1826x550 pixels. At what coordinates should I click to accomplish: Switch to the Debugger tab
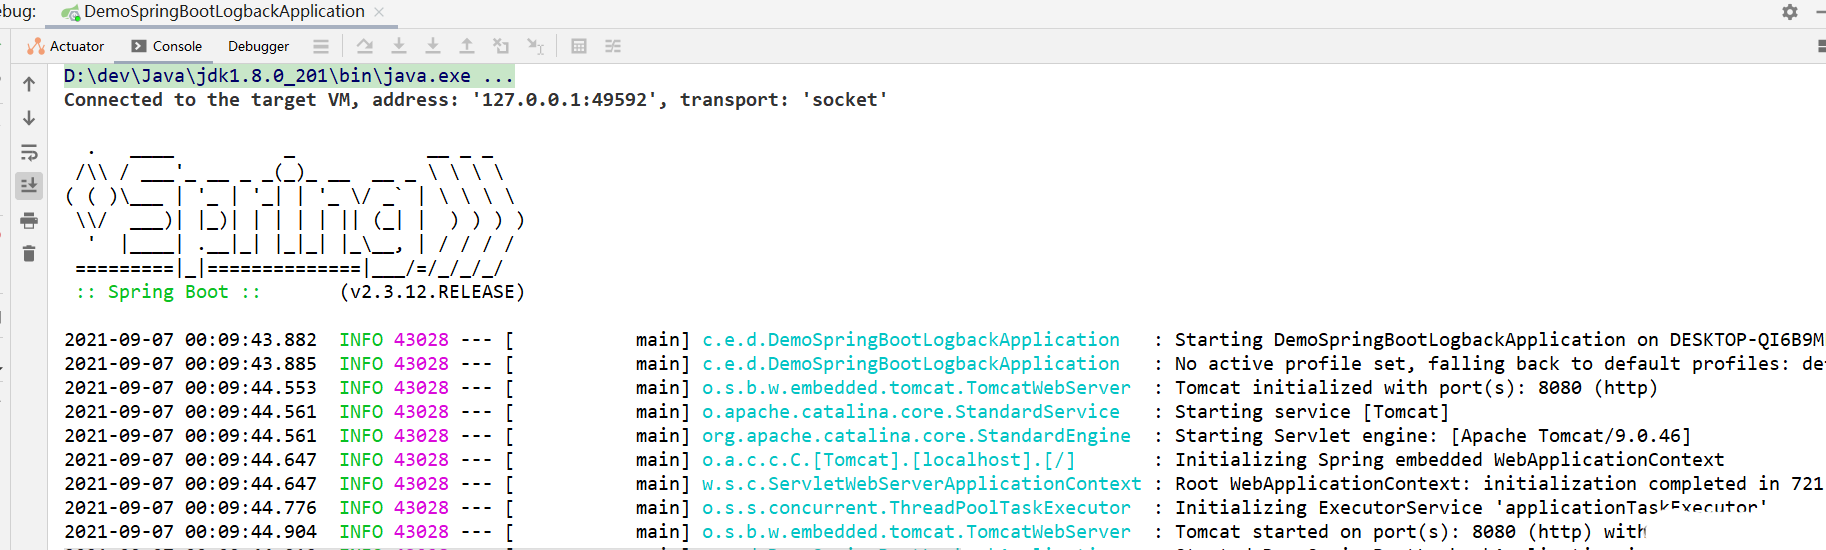(258, 46)
